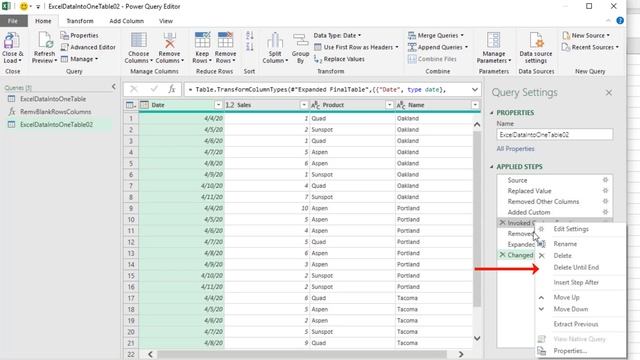Open the File tab
The image size is (640, 360).
coord(13,21)
